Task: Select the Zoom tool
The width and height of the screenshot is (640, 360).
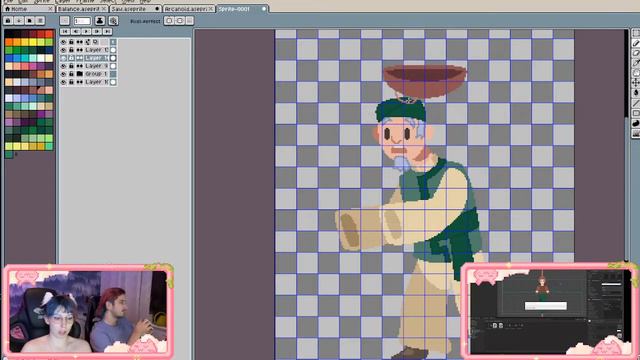Action: pyautogui.click(x=636, y=73)
